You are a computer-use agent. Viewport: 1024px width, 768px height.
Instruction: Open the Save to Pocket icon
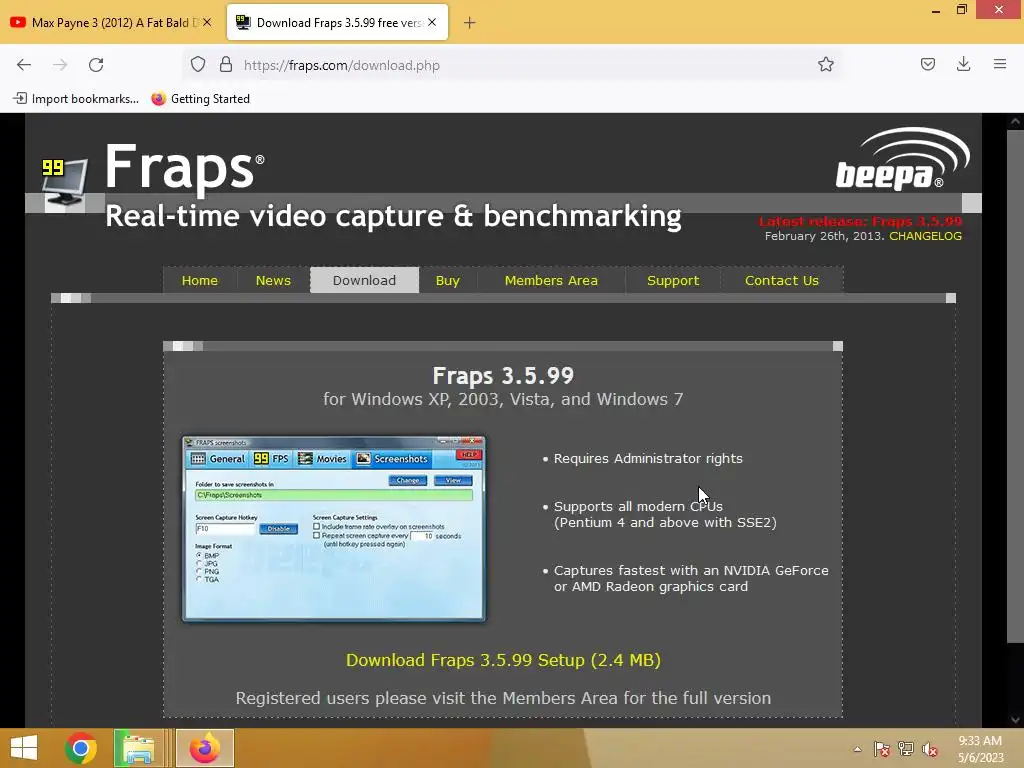[927, 64]
